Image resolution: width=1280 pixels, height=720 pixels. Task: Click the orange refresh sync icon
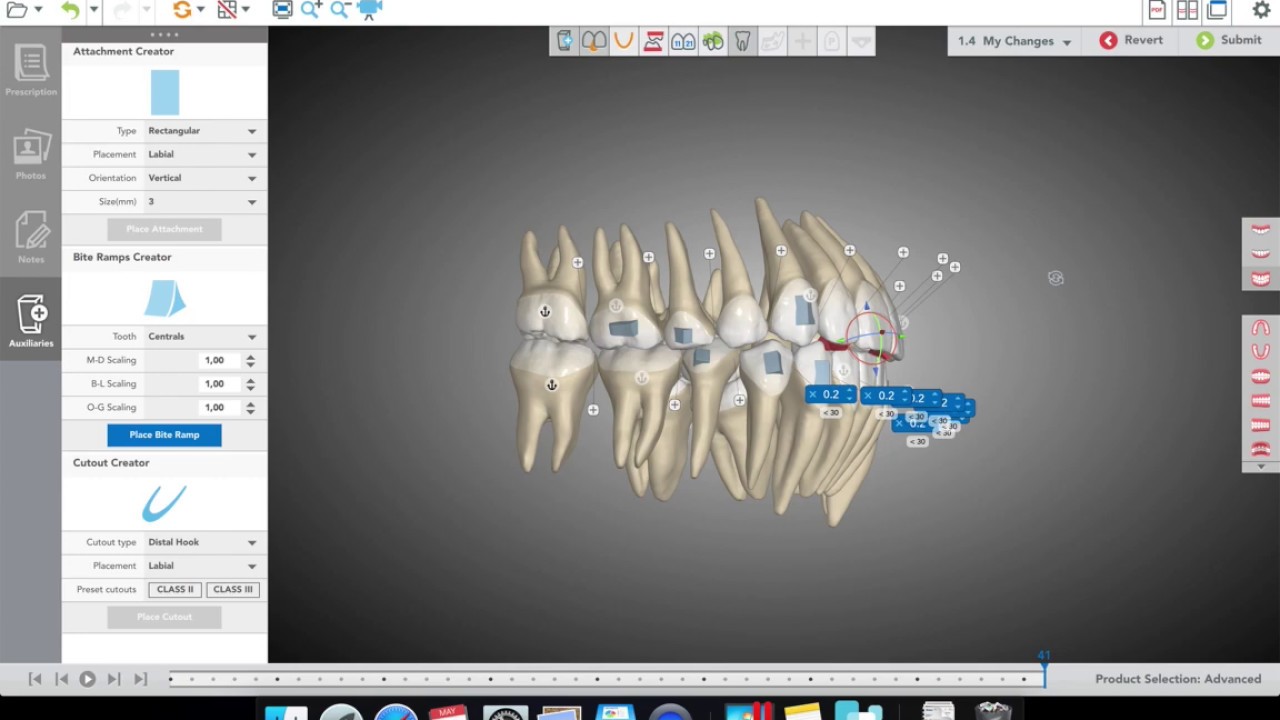181,10
